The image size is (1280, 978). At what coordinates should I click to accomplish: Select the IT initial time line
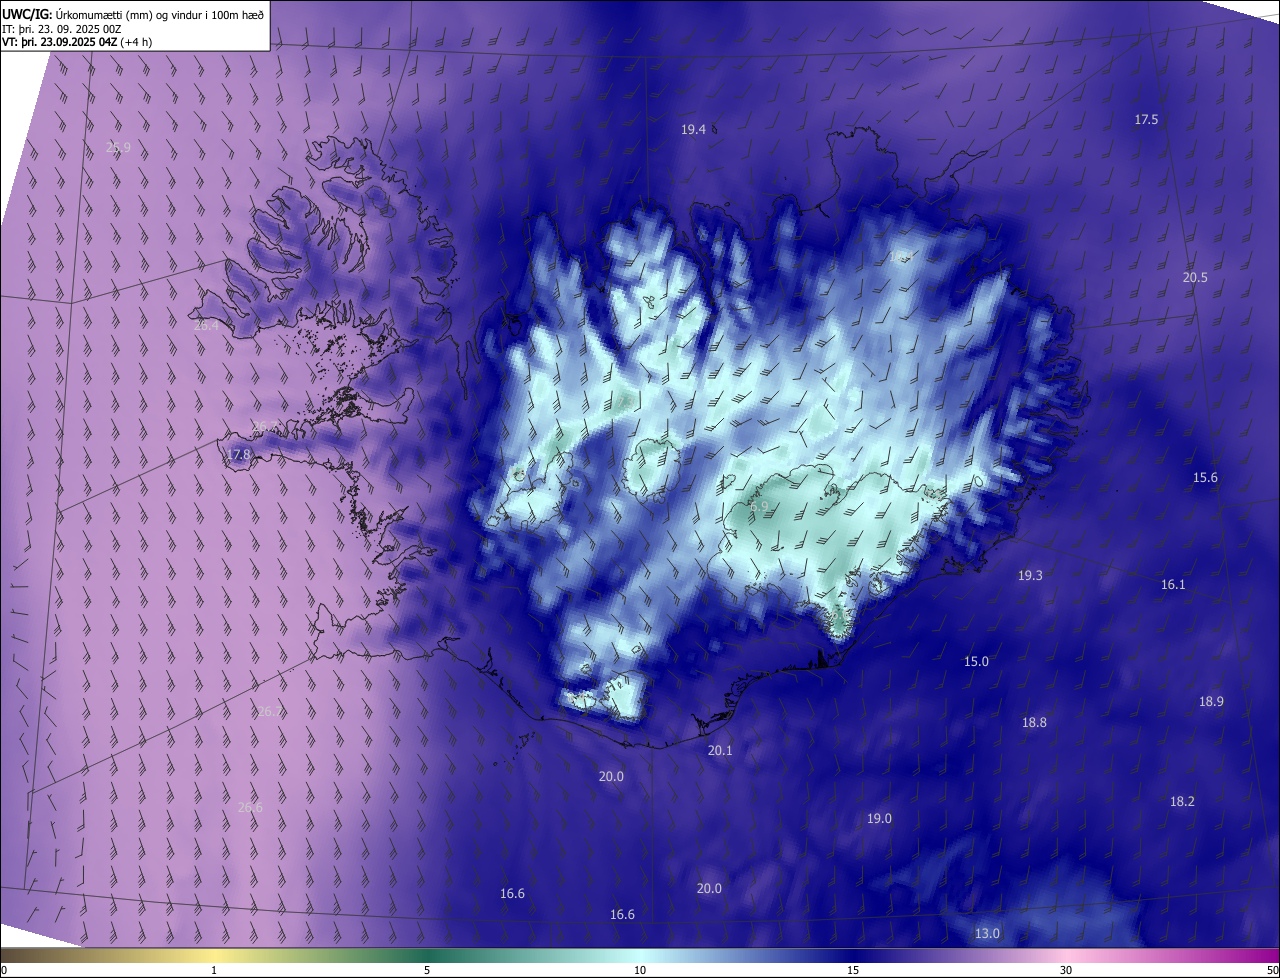pyautogui.click(x=61, y=28)
